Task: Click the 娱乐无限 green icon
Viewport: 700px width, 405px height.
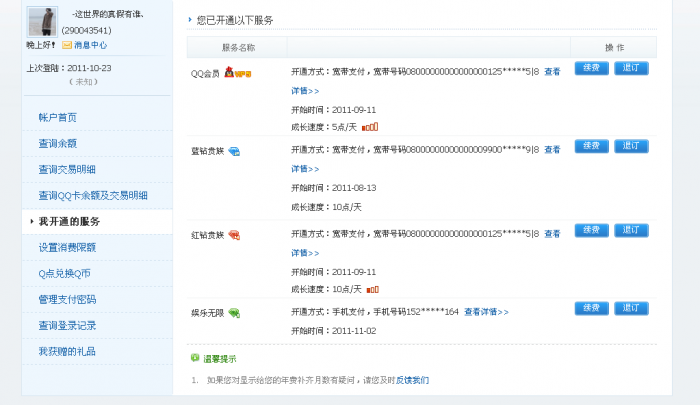Action: [234, 313]
